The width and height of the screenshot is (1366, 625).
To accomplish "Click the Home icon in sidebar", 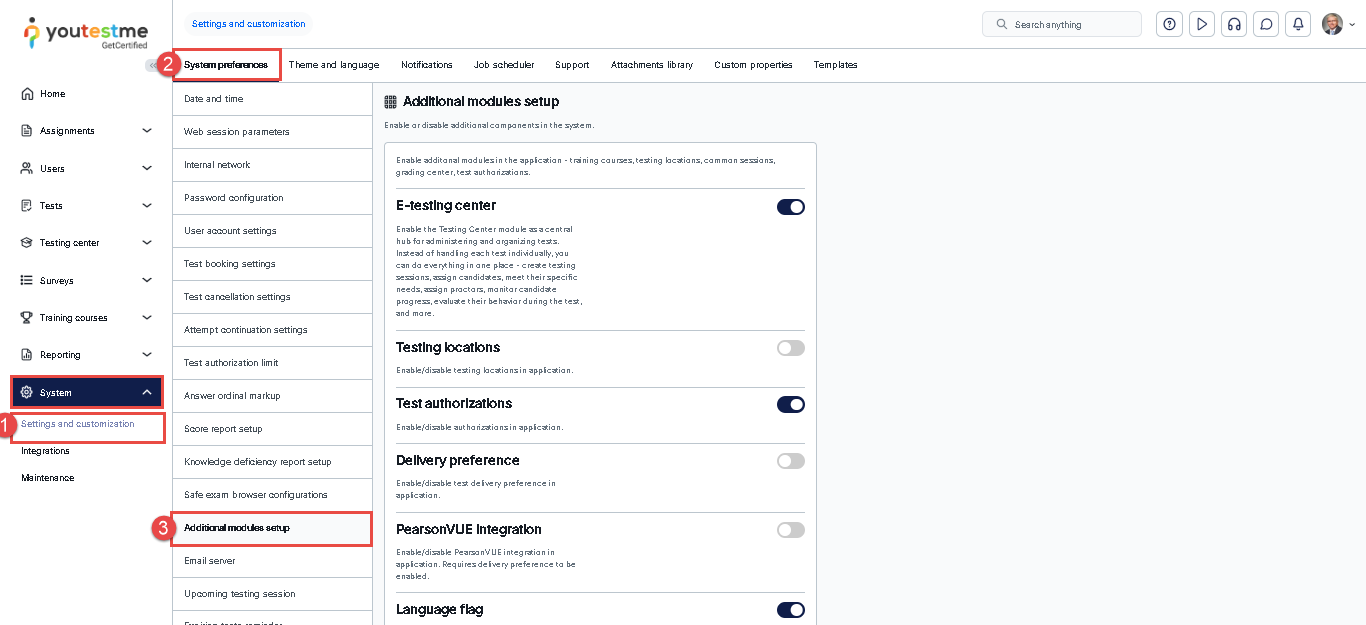I will pos(28,94).
